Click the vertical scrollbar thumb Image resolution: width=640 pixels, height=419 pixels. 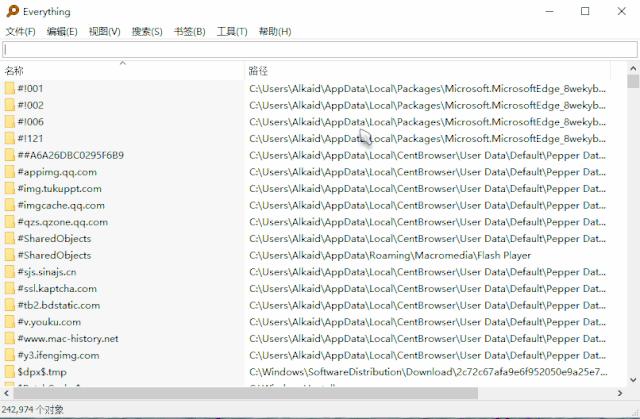[633, 81]
